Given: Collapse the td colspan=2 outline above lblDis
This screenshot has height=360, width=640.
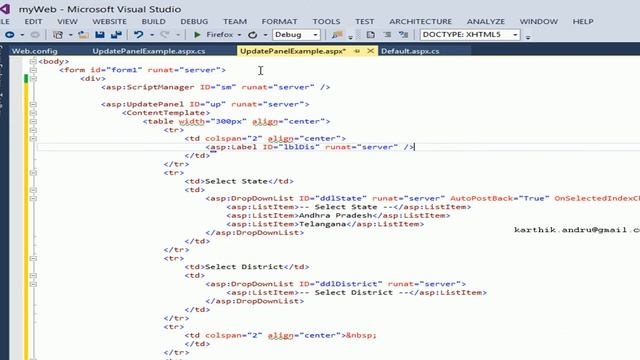Looking at the screenshot, I should click(x=33, y=138).
